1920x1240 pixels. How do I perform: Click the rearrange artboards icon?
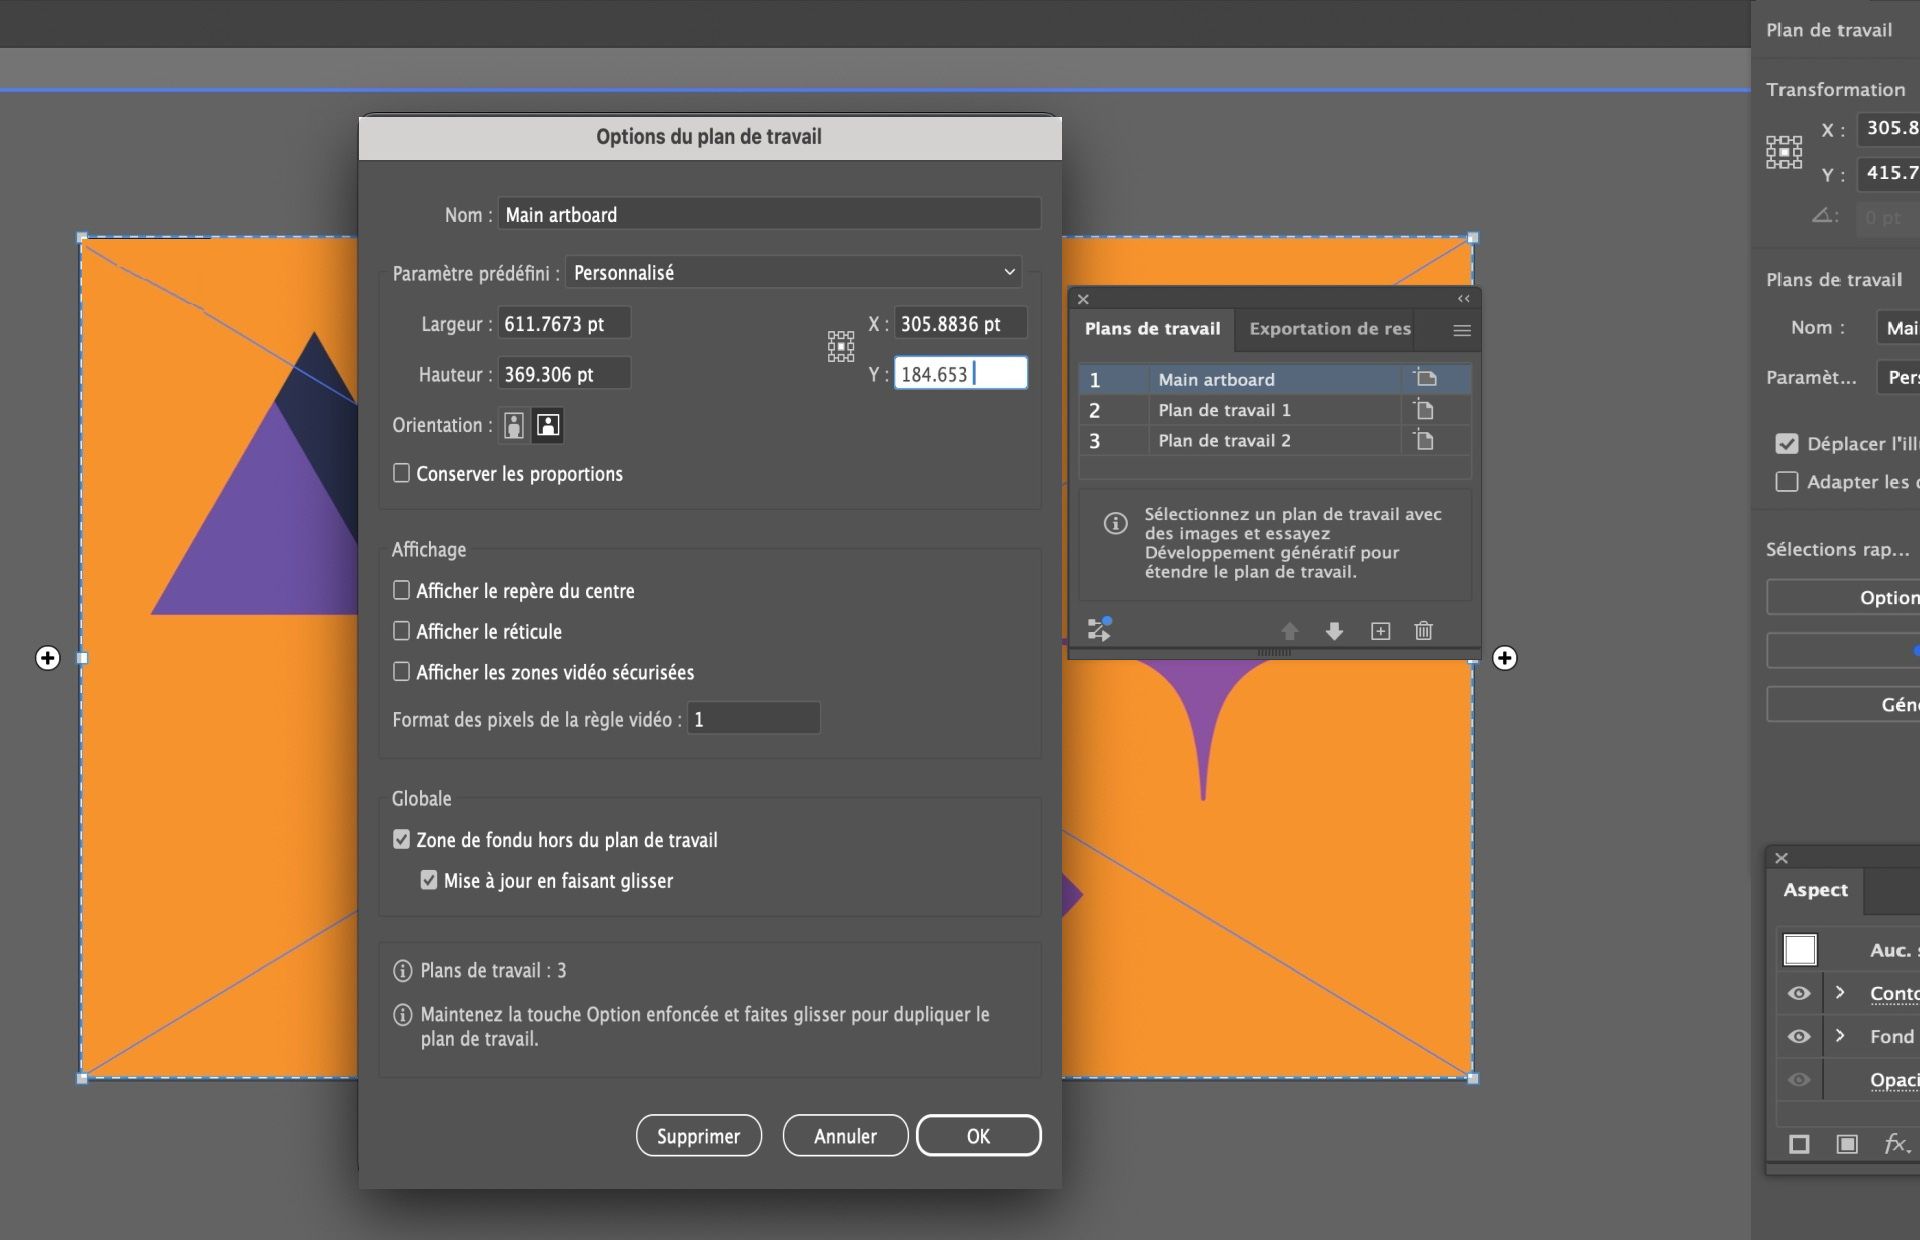pyautogui.click(x=1098, y=630)
